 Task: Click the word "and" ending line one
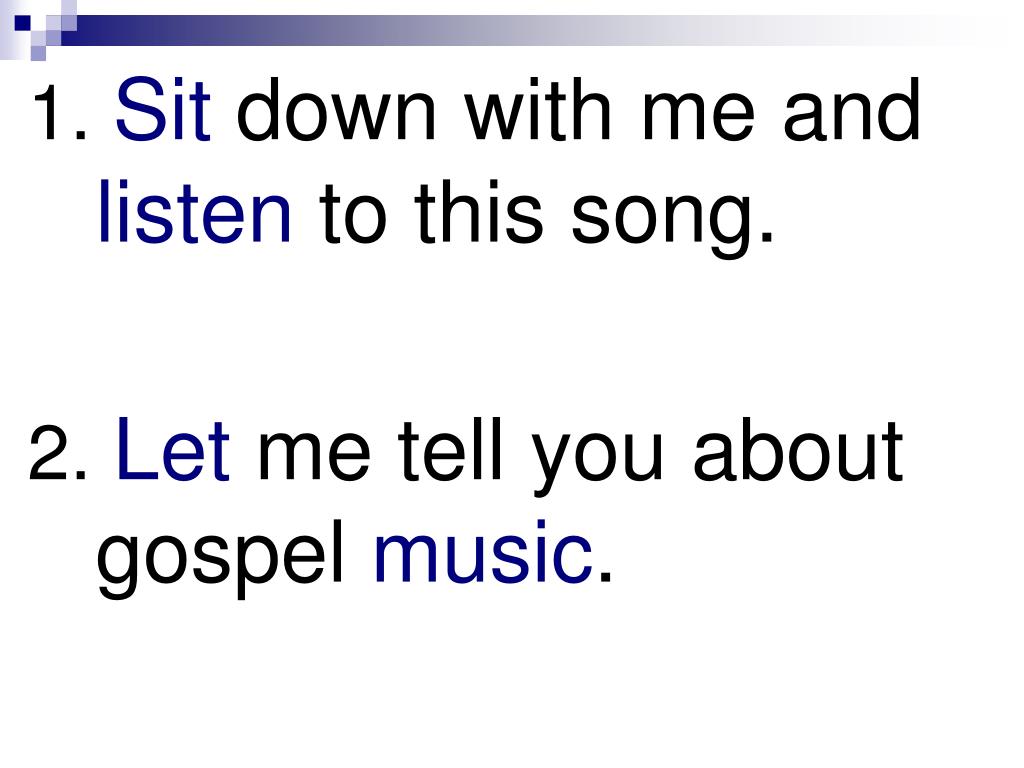pos(852,110)
